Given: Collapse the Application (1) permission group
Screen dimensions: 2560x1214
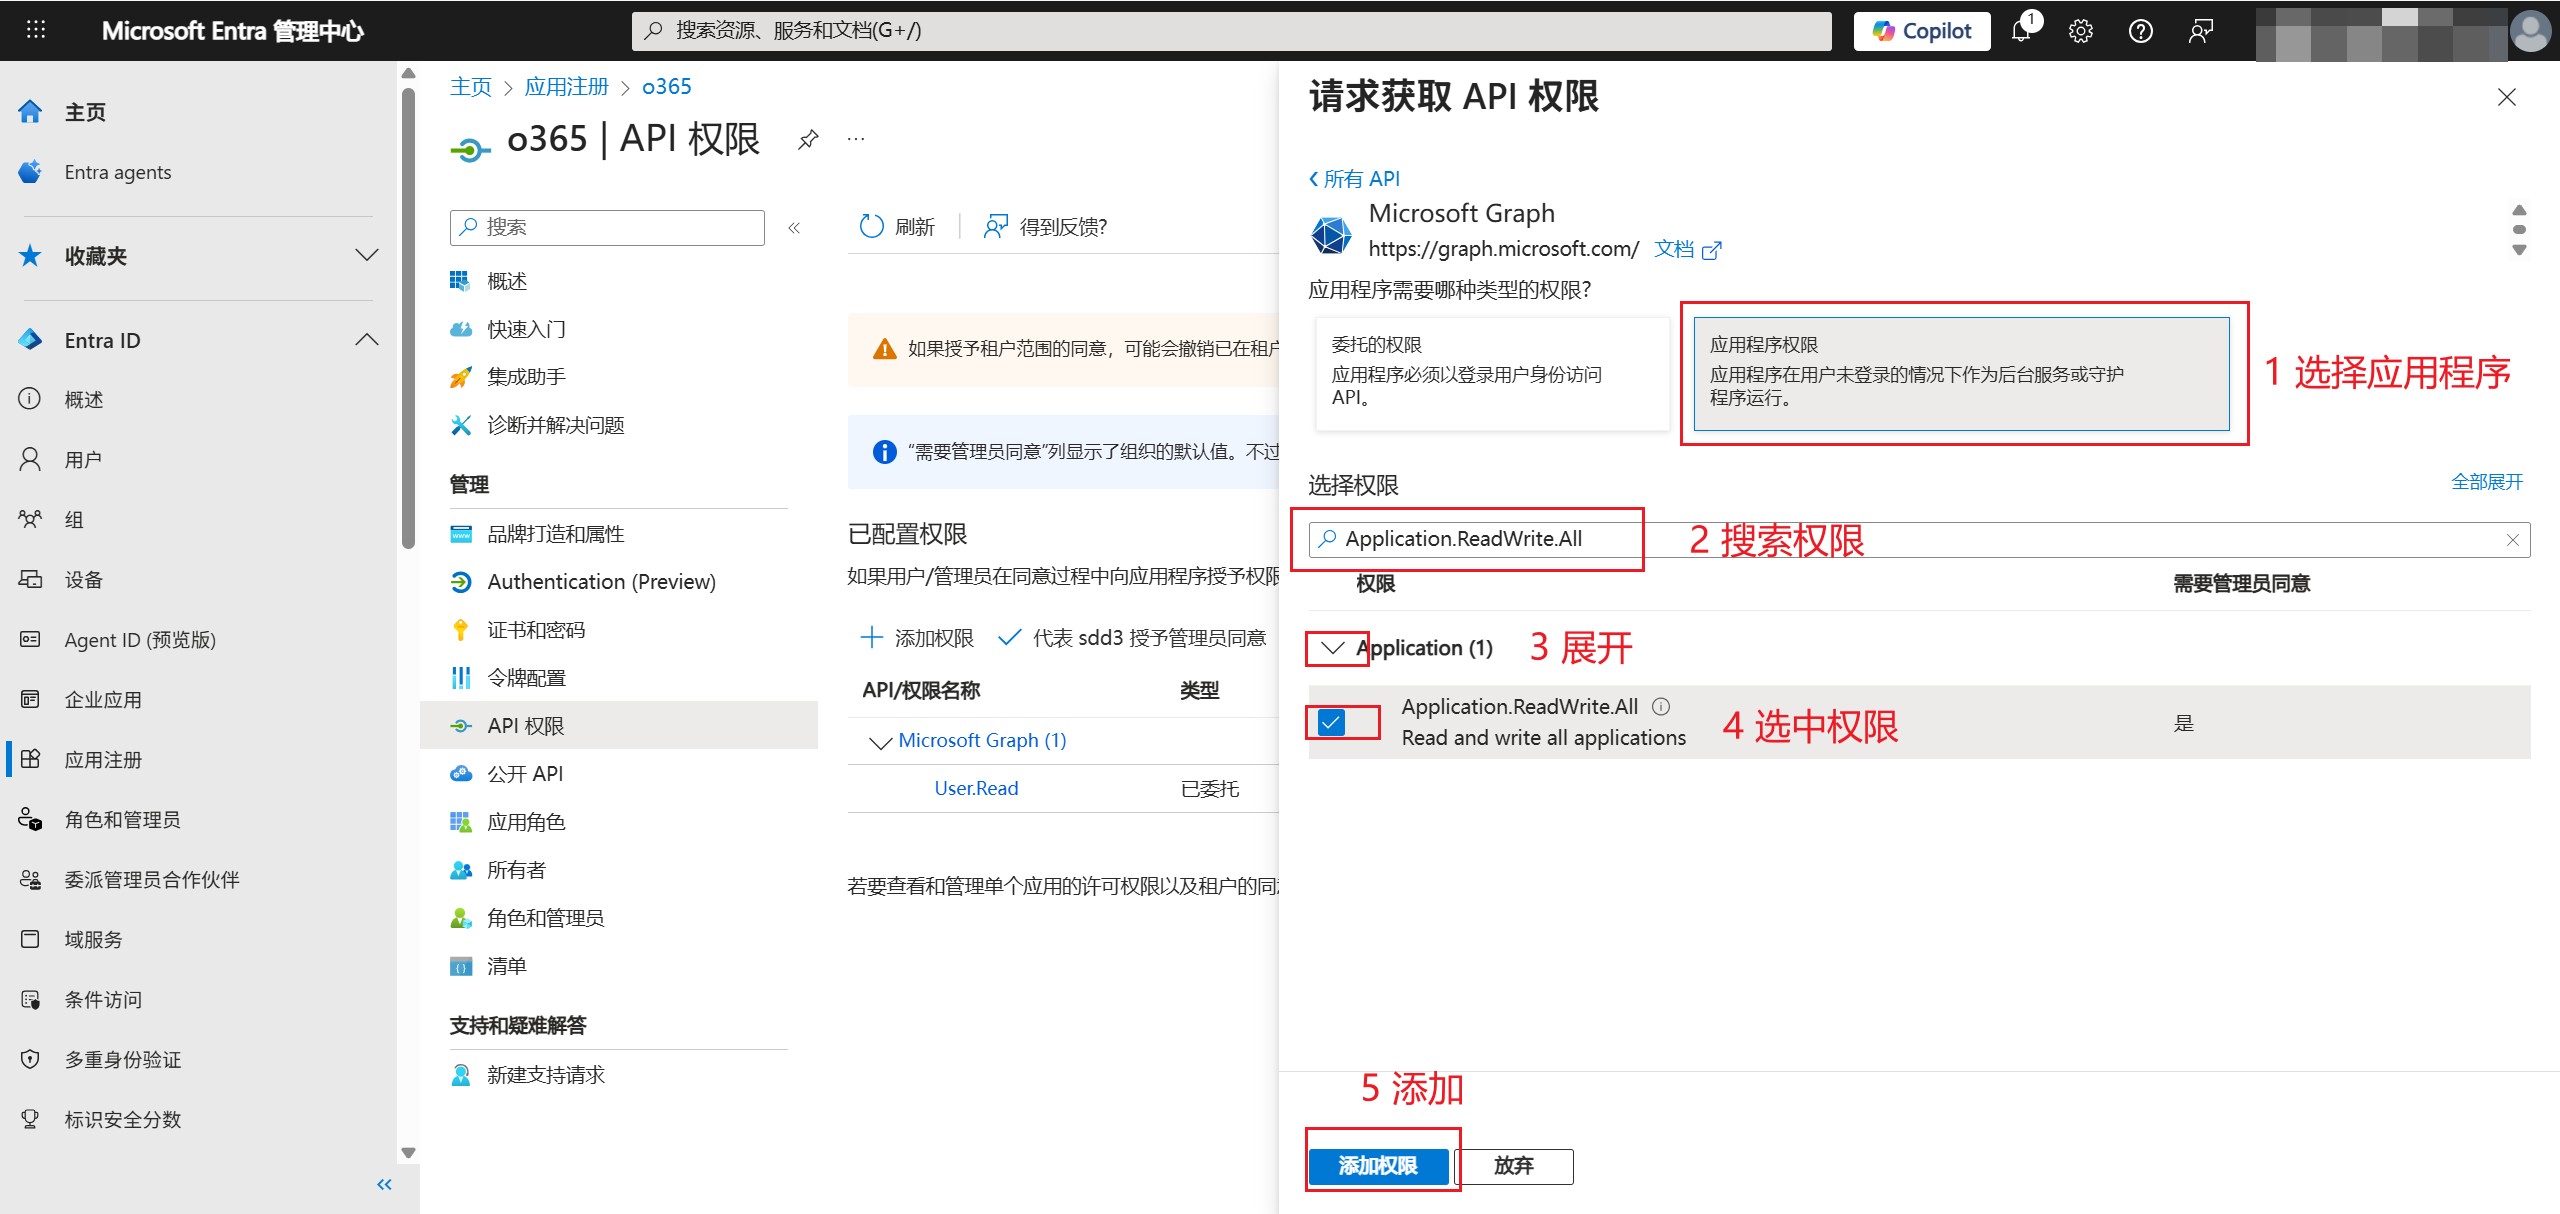Looking at the screenshot, I should 1332,648.
